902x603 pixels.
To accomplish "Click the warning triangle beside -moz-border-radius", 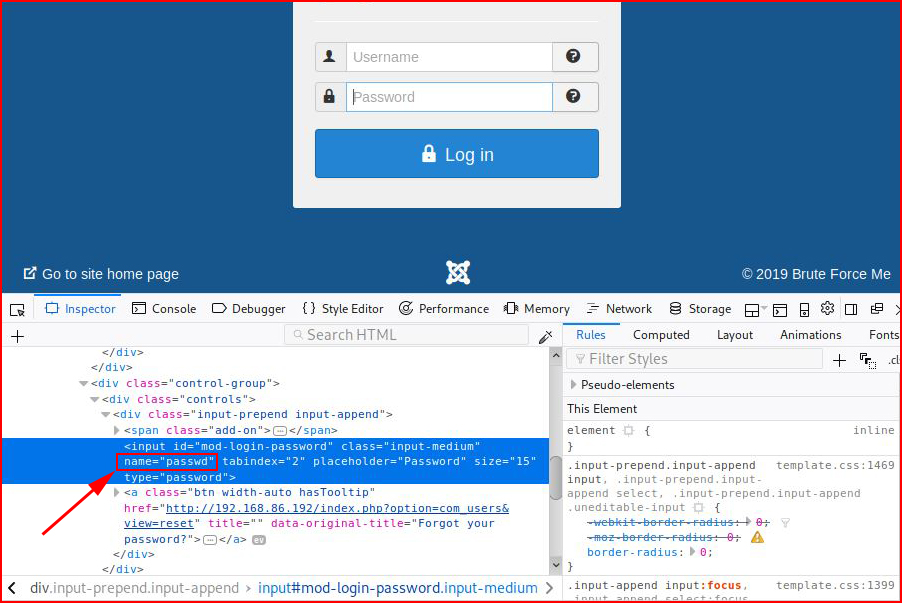I will (x=757, y=537).
